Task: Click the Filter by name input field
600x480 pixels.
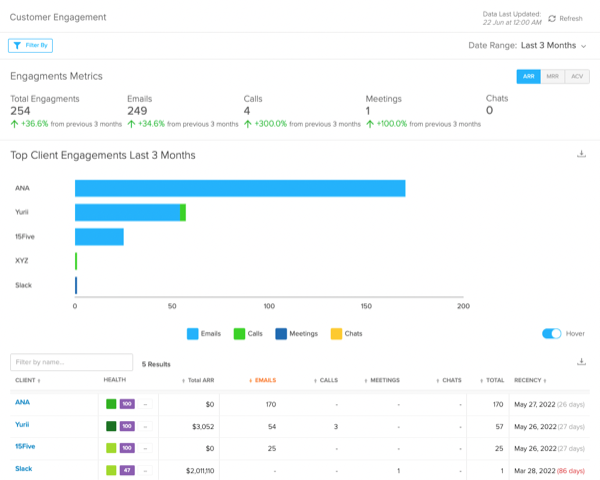Action: click(x=71, y=362)
